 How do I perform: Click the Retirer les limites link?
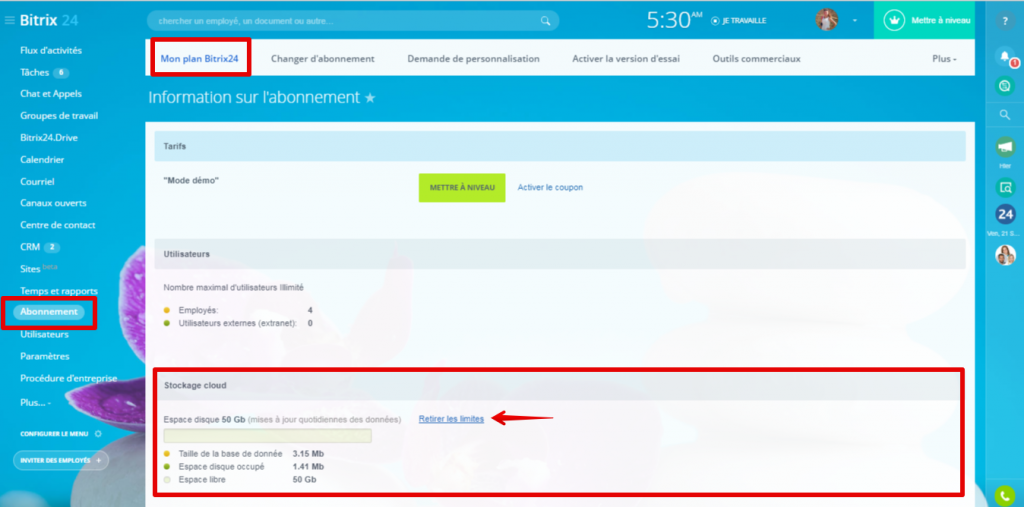coord(451,419)
